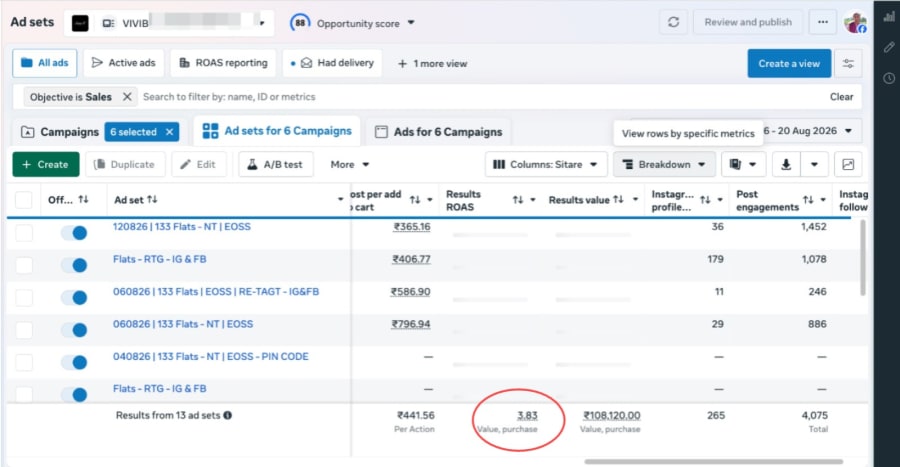This screenshot has width=900, height=467.
Task: Click the reports icon button
Action: [x=743, y=165]
